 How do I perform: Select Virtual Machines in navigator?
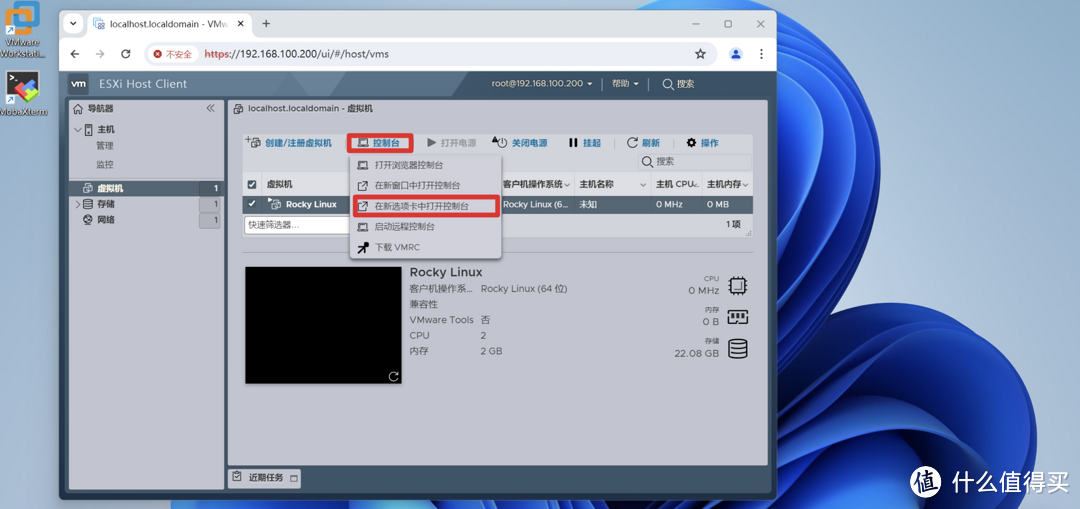[110, 188]
